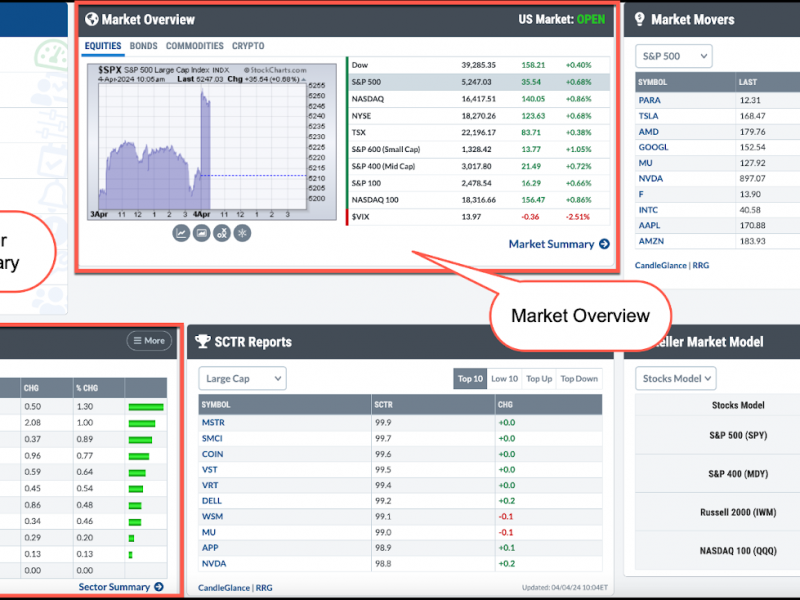Open the AMD symbol link

pos(648,132)
